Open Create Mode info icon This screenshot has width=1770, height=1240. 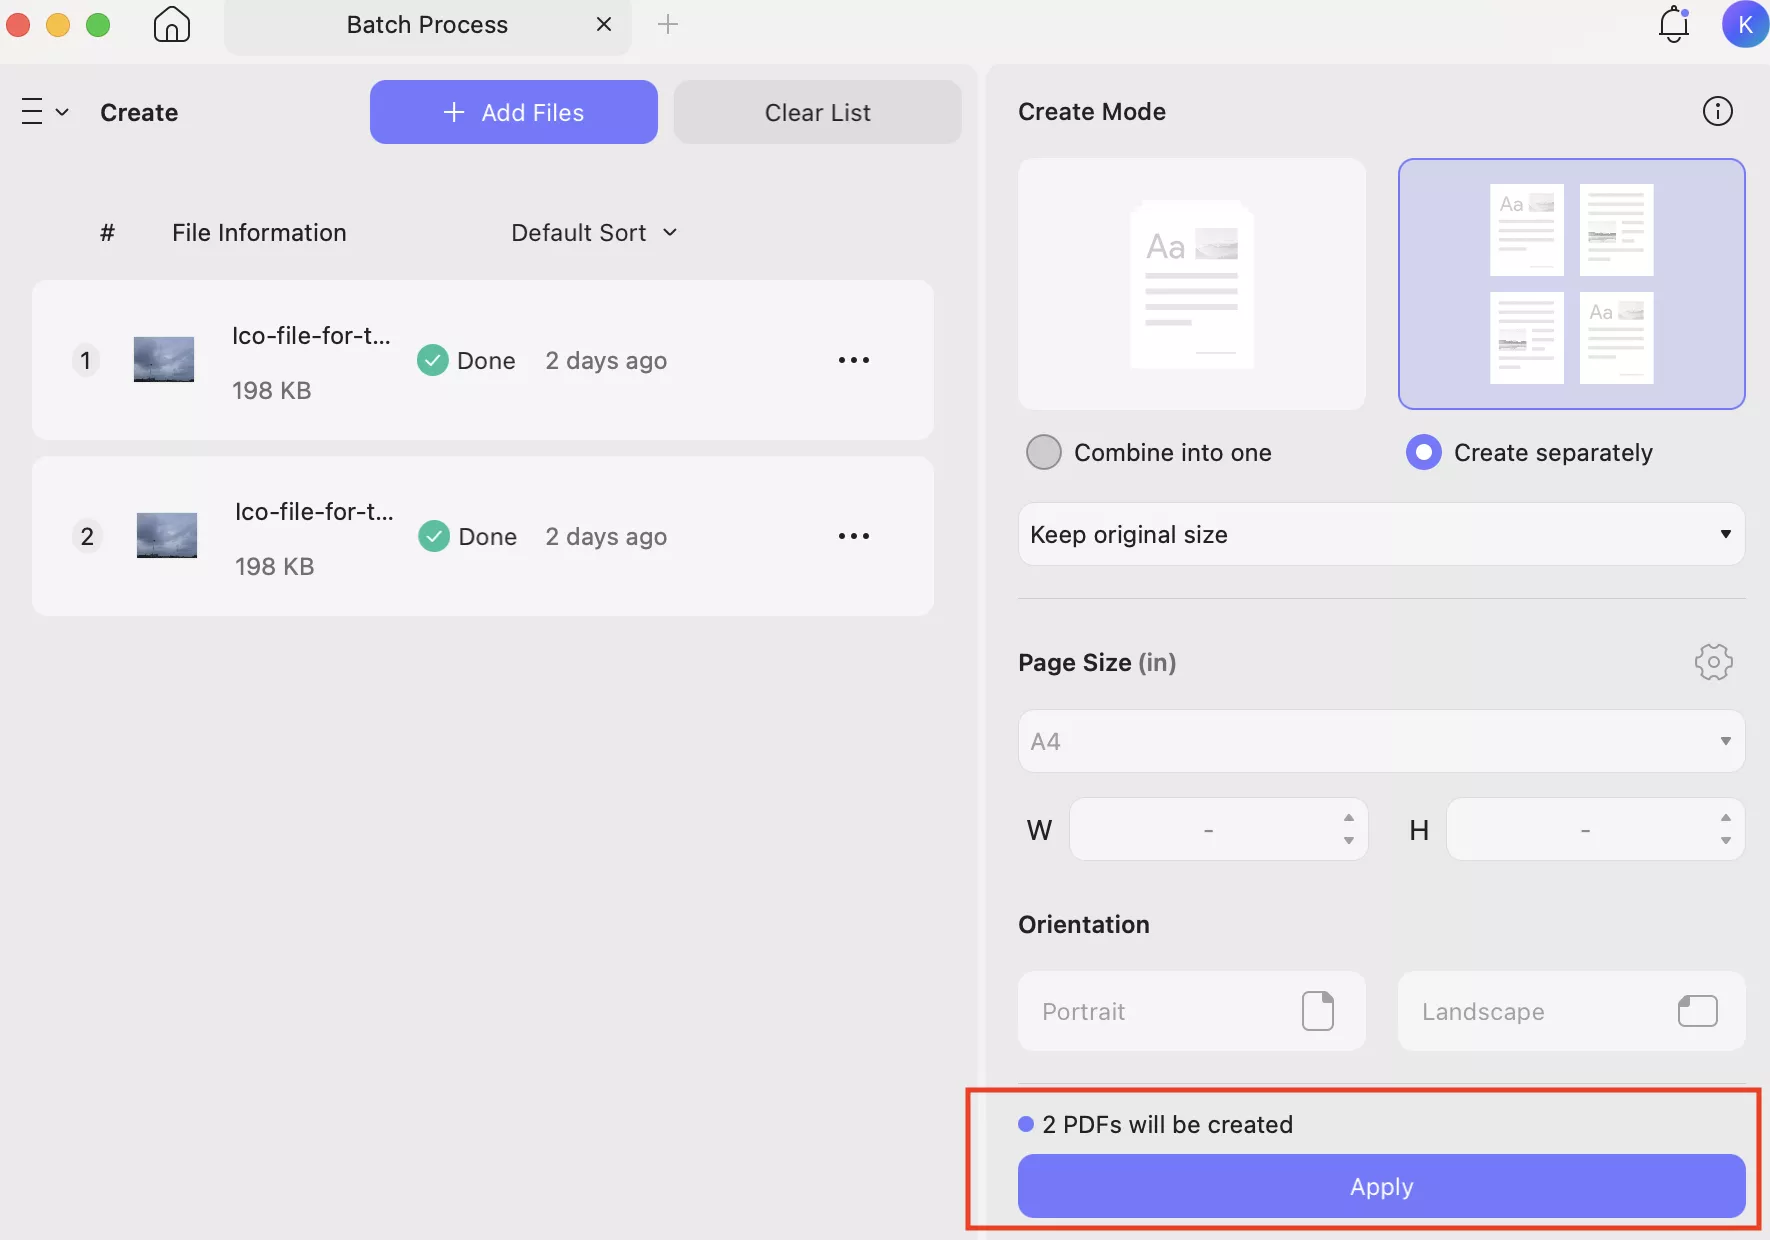coord(1717,111)
